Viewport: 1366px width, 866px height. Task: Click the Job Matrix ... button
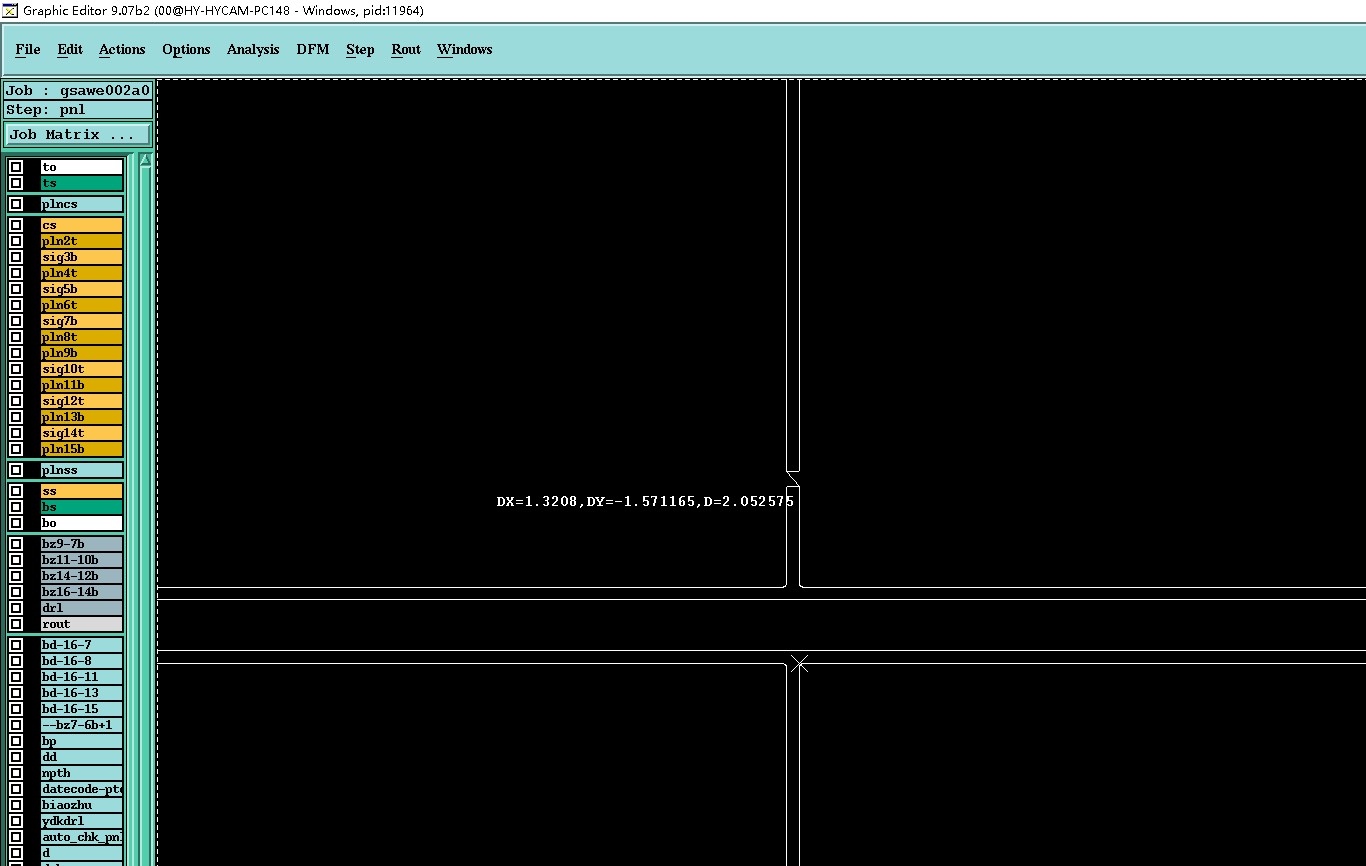point(78,134)
